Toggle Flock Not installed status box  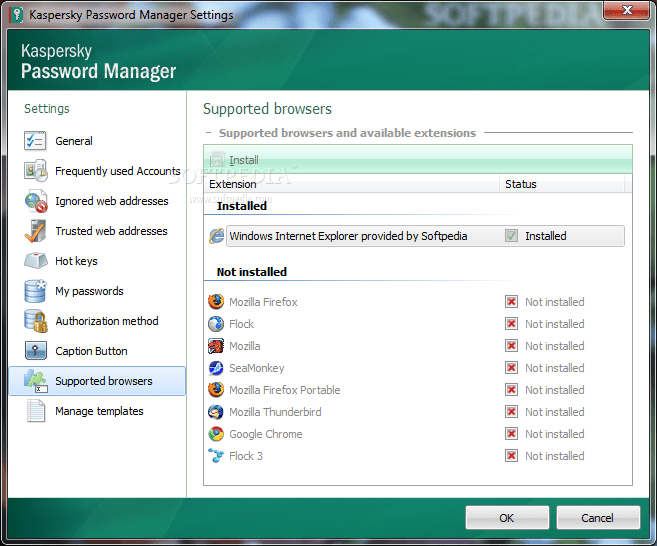tap(511, 324)
